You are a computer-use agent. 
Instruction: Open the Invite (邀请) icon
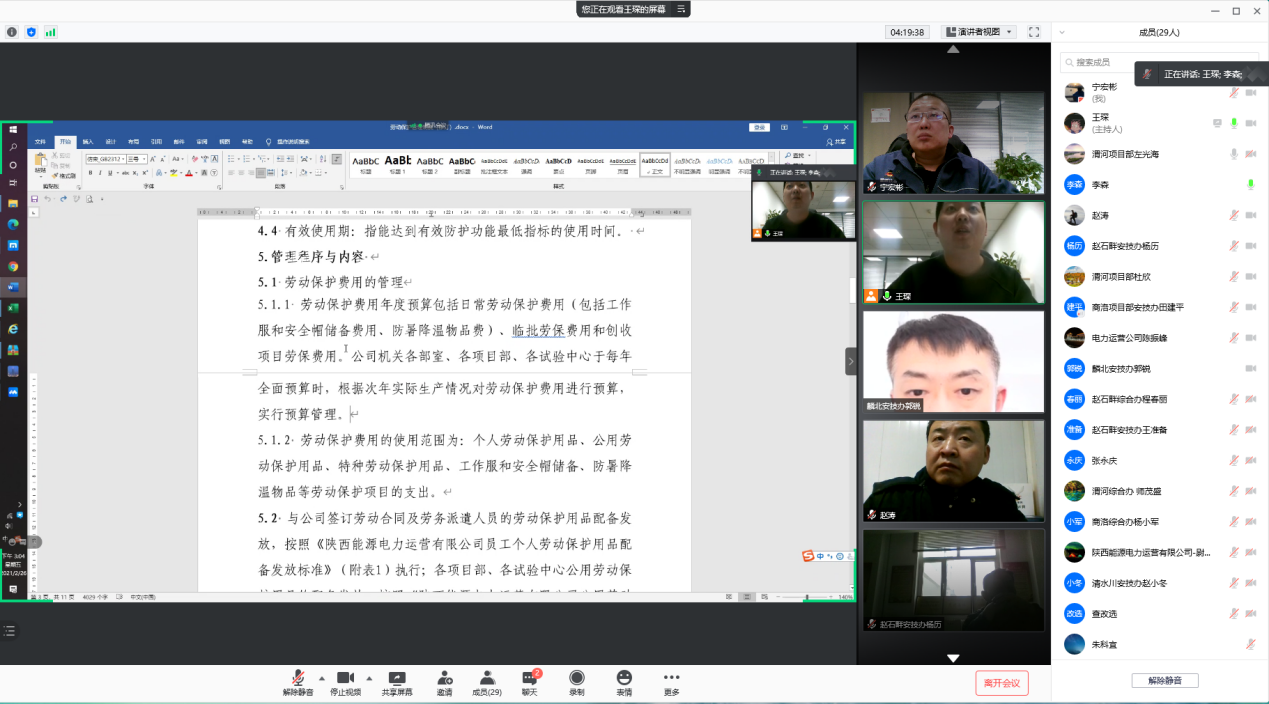tap(444, 679)
